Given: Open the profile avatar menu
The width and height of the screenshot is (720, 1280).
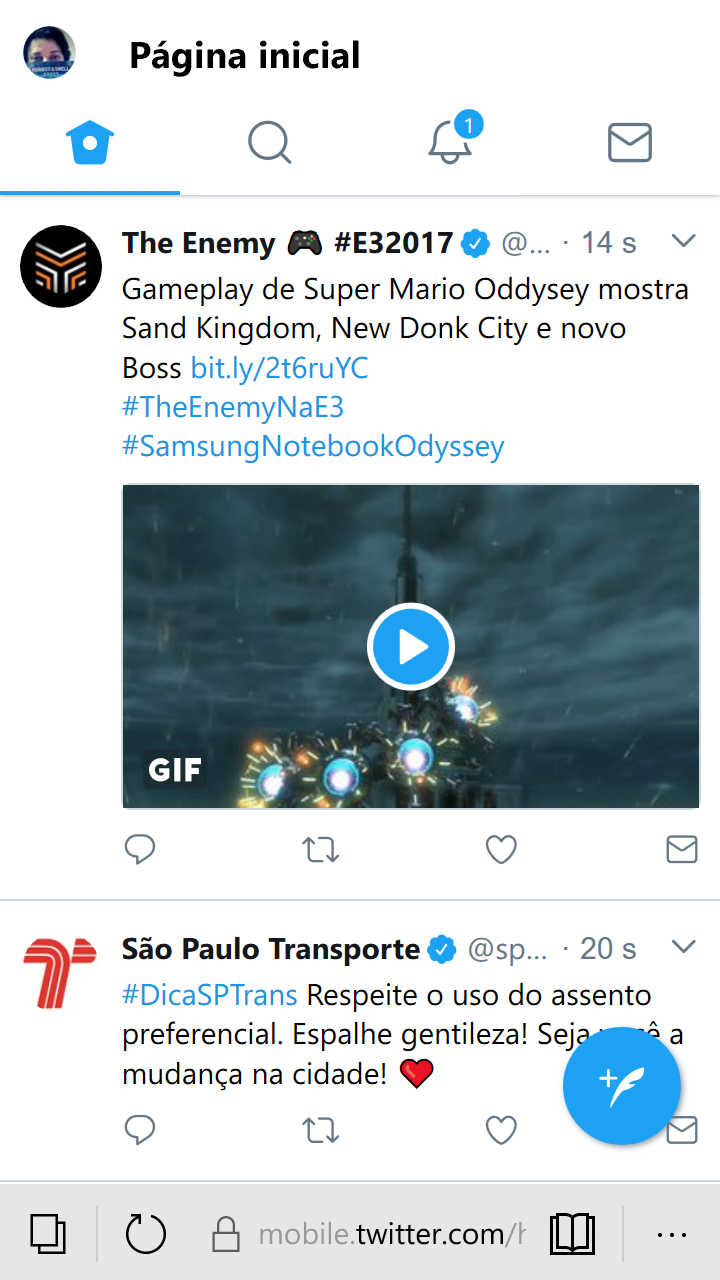Looking at the screenshot, I should click(x=50, y=53).
